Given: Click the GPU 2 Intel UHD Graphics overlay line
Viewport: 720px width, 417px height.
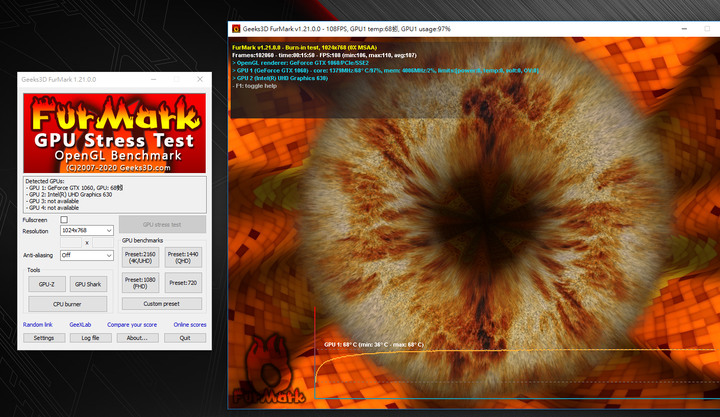Looking at the screenshot, I should tap(280, 78).
